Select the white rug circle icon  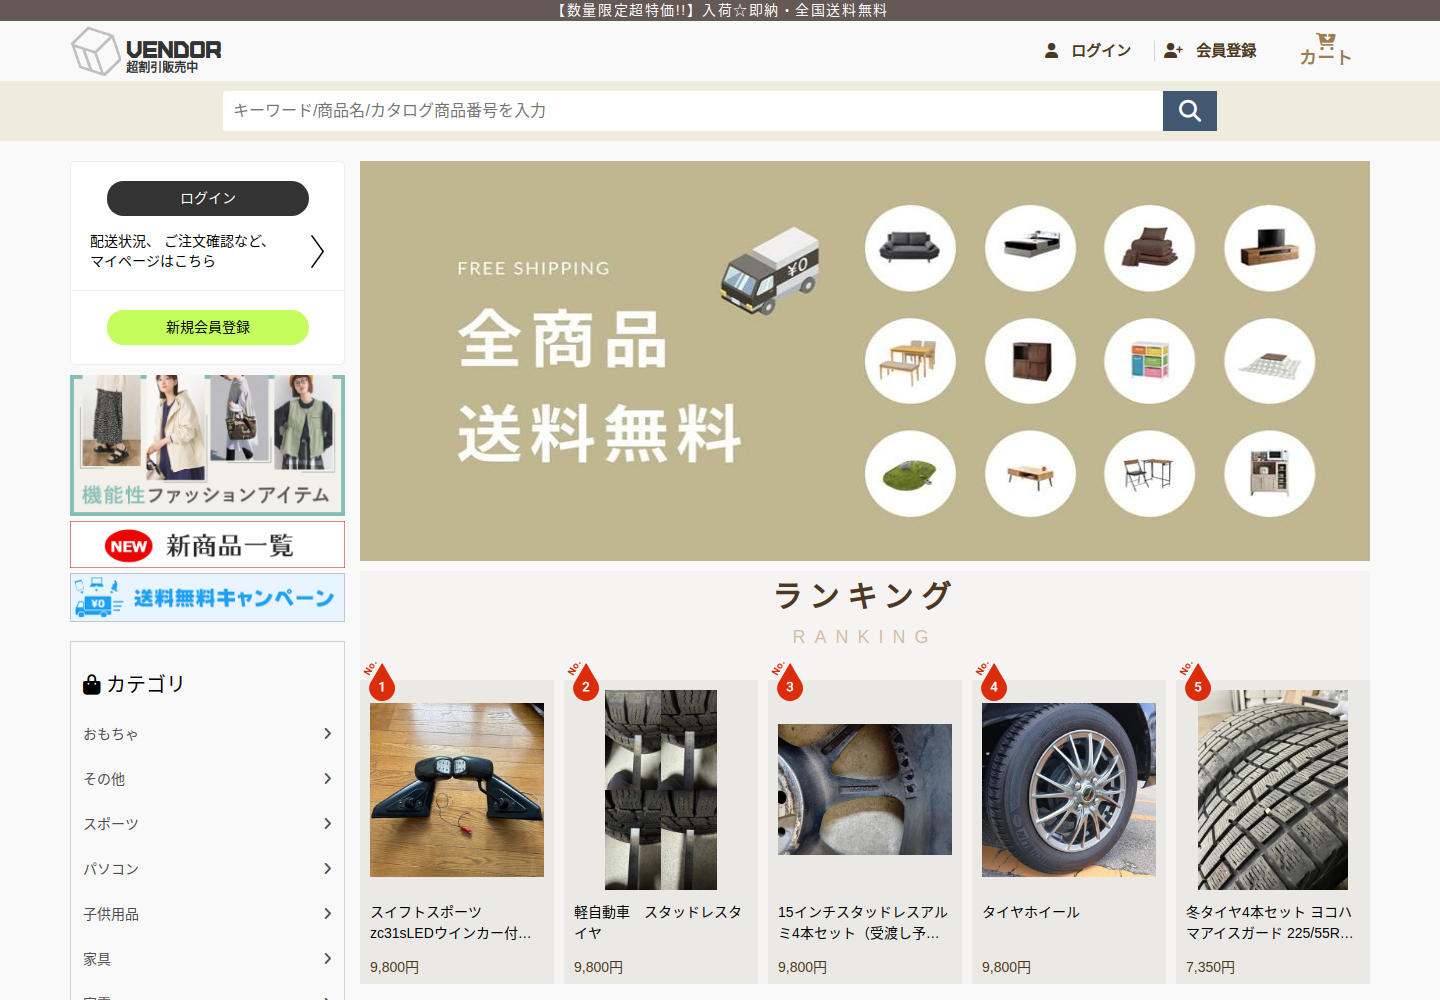pos(1270,361)
